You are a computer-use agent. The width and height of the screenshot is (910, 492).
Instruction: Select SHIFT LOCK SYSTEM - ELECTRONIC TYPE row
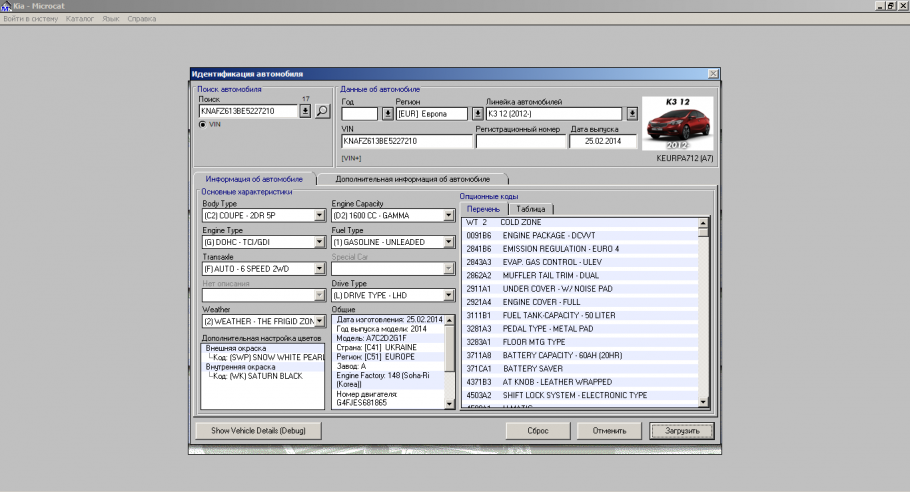[580, 396]
